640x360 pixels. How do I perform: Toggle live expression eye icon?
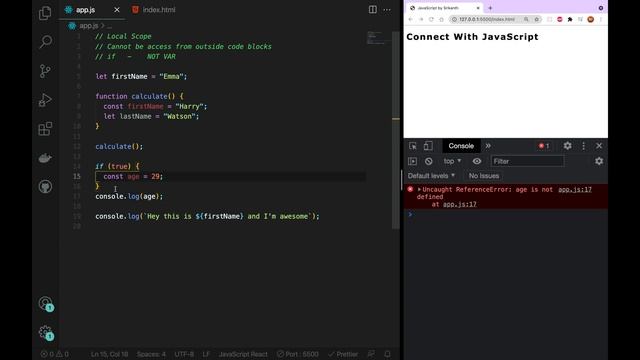[477, 161]
